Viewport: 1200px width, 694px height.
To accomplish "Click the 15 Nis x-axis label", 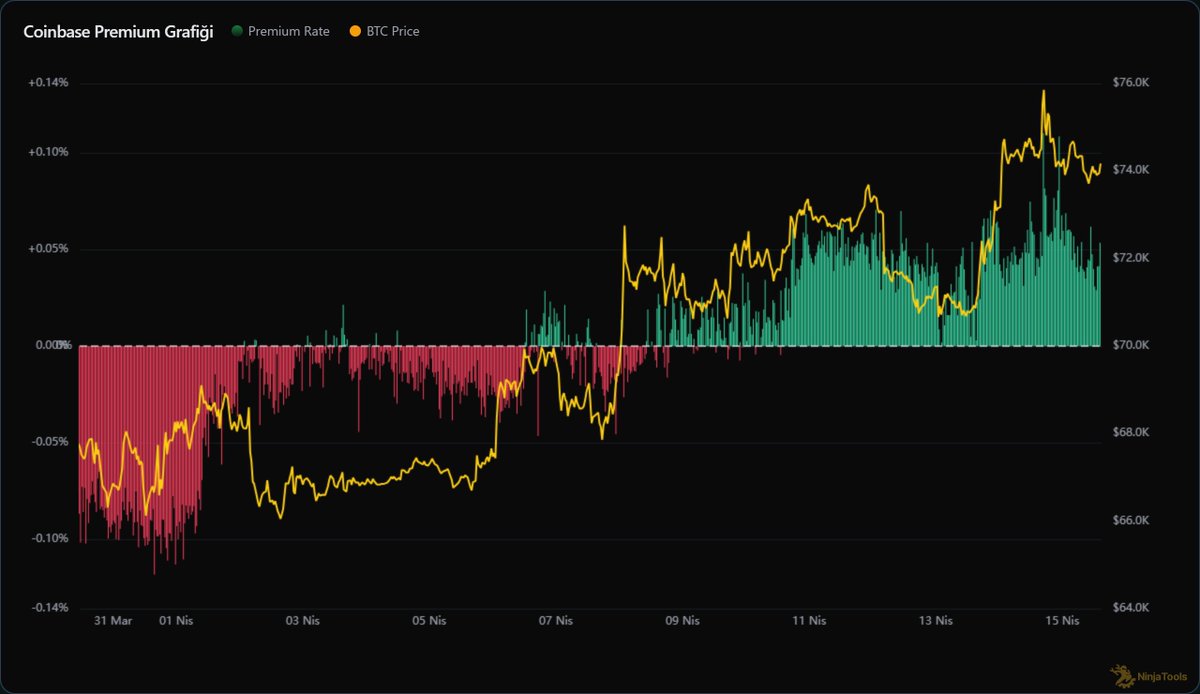I will pyautogui.click(x=1062, y=621).
